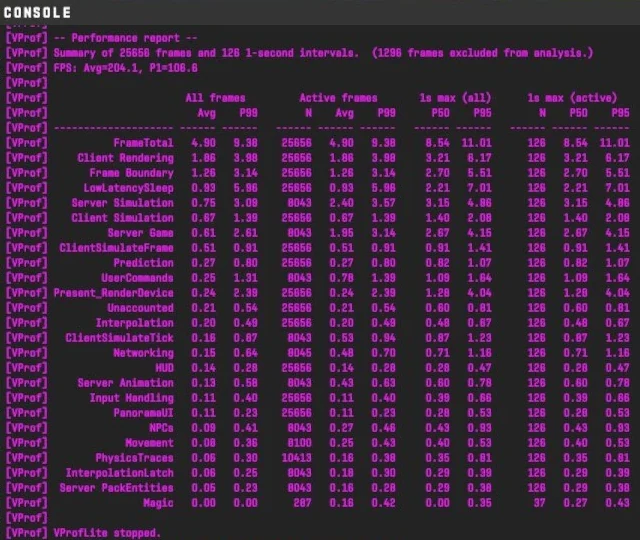Select the 'Frame Boundary' row label
Screen dimensions: 640x540
[131, 173]
